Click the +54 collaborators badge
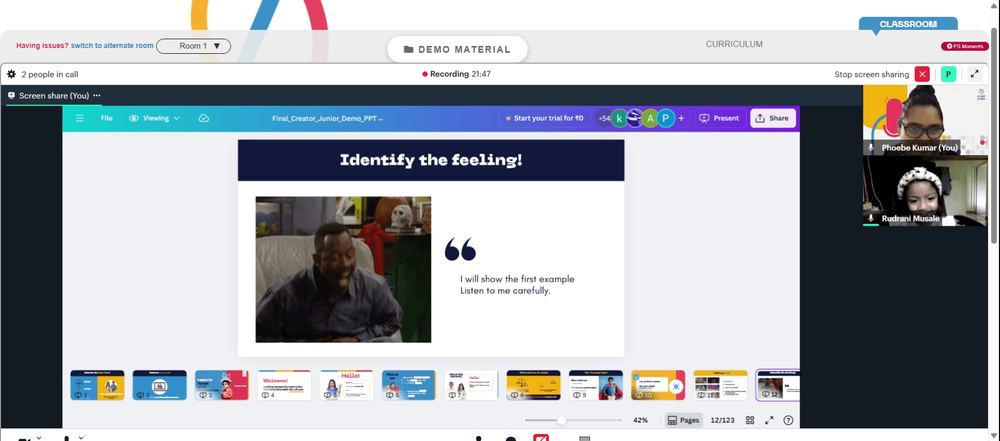Image resolution: width=1000 pixels, height=441 pixels. point(603,118)
